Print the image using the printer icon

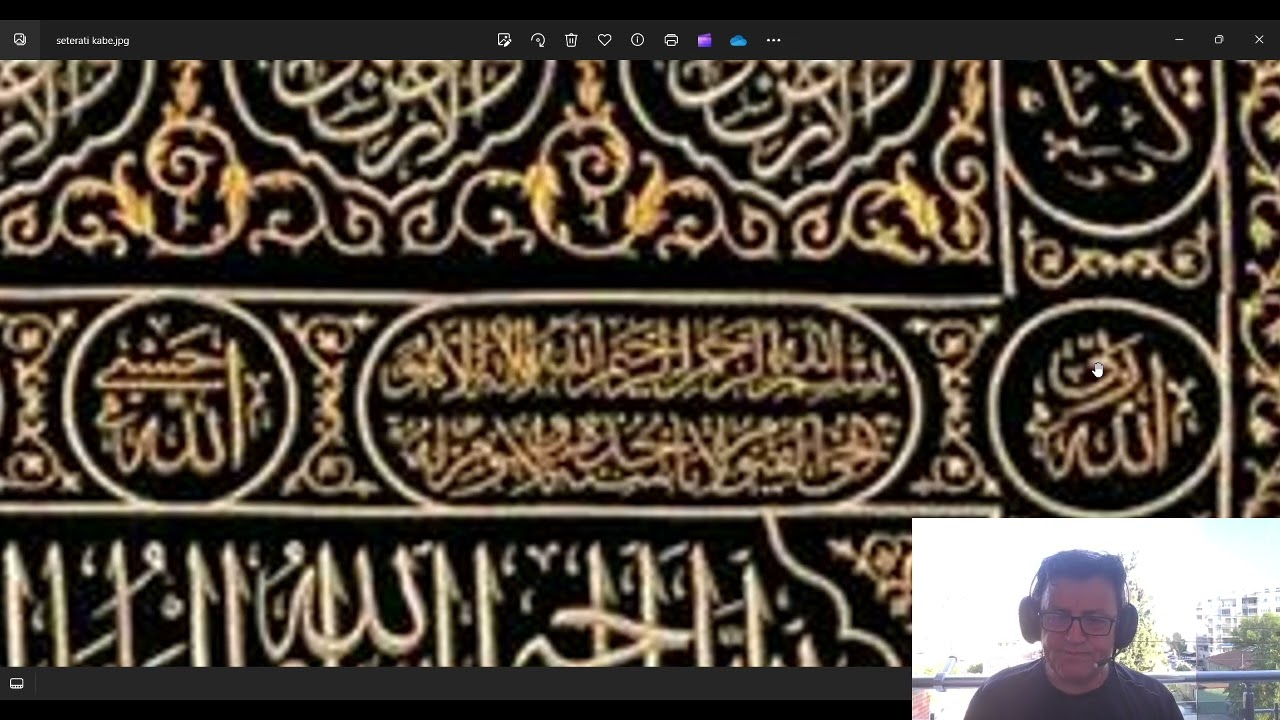(671, 40)
